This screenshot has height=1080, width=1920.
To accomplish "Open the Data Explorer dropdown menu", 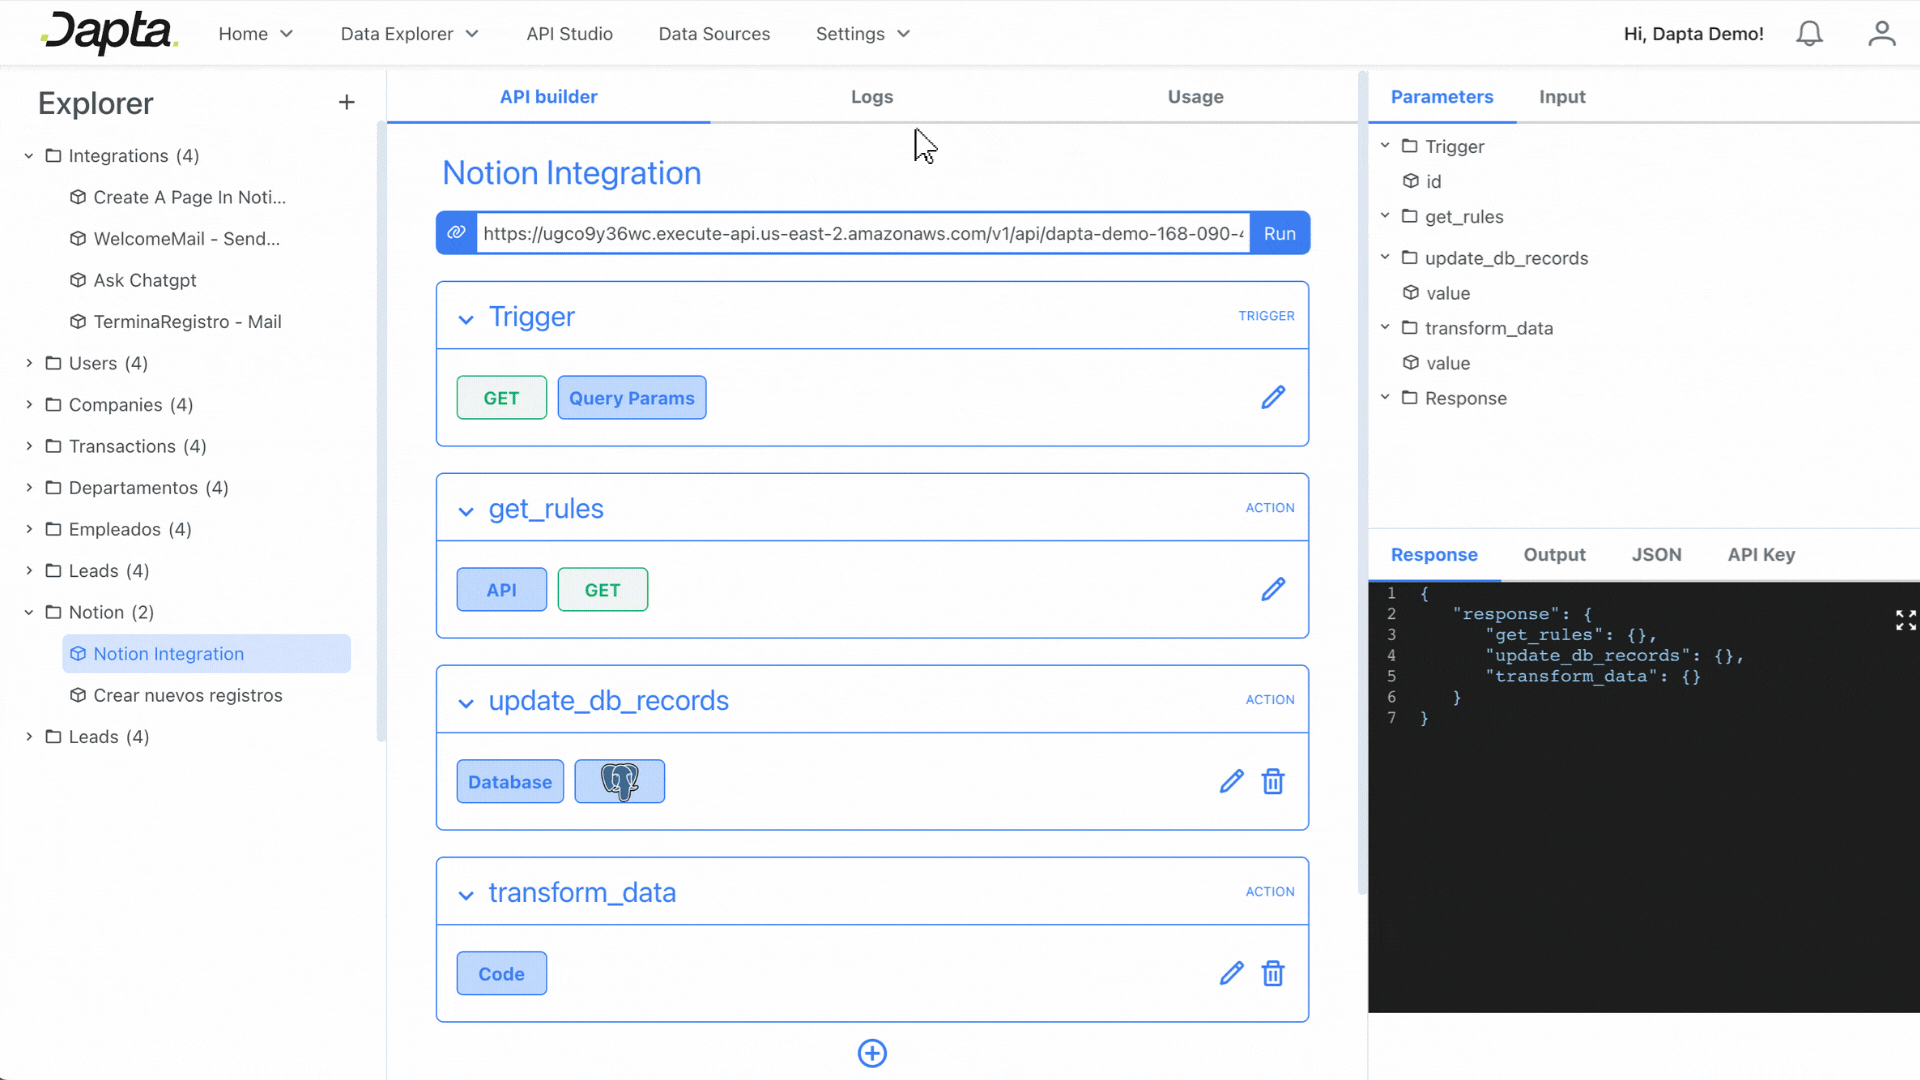I will point(409,34).
